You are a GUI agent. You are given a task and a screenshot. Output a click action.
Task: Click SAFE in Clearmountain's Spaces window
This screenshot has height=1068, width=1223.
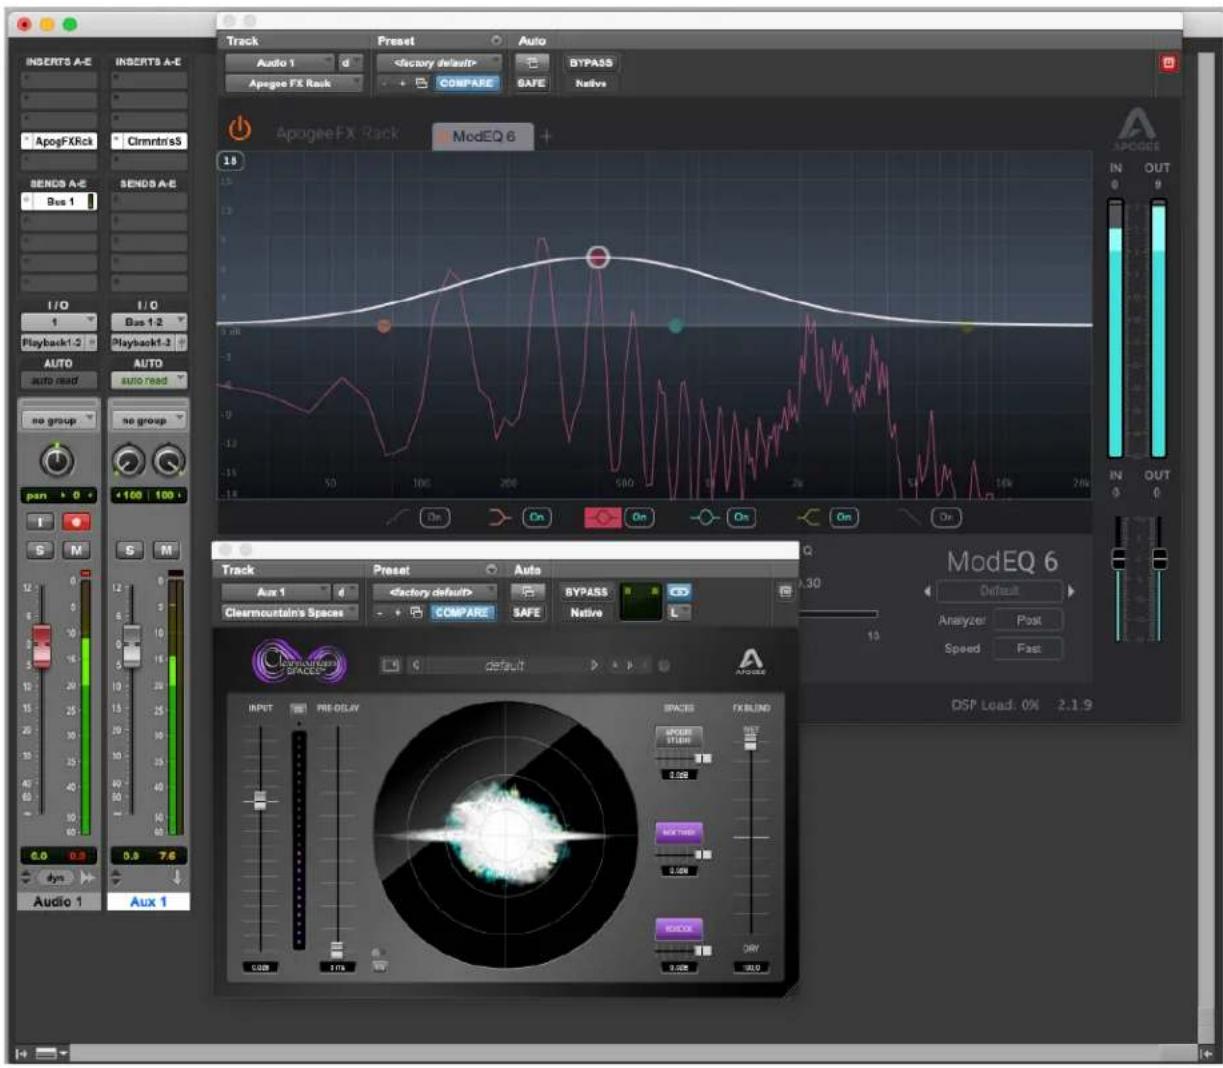(x=527, y=613)
